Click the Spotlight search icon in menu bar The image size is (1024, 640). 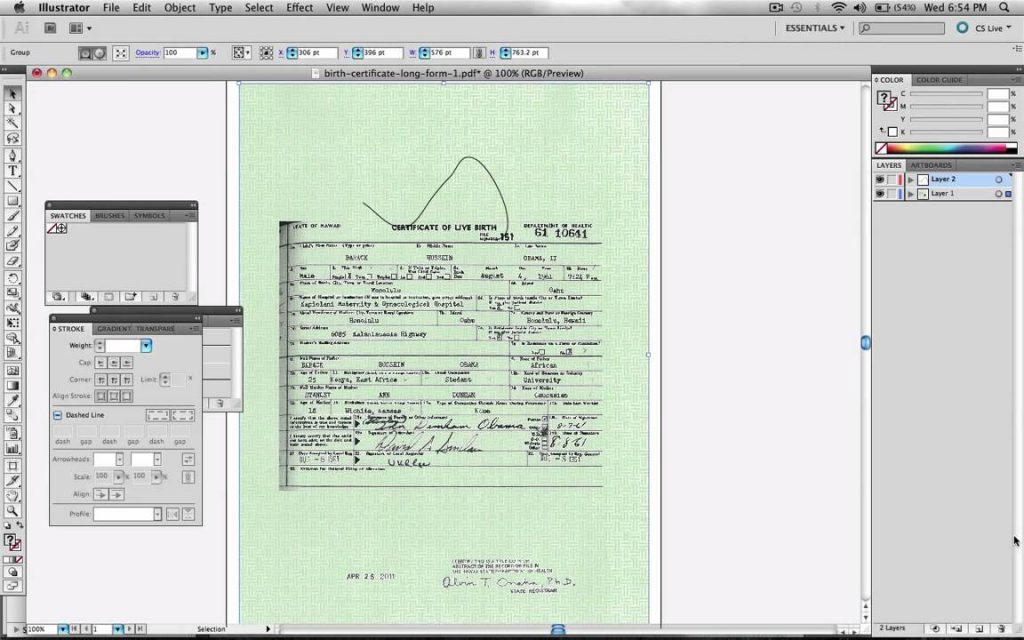(1010, 7)
